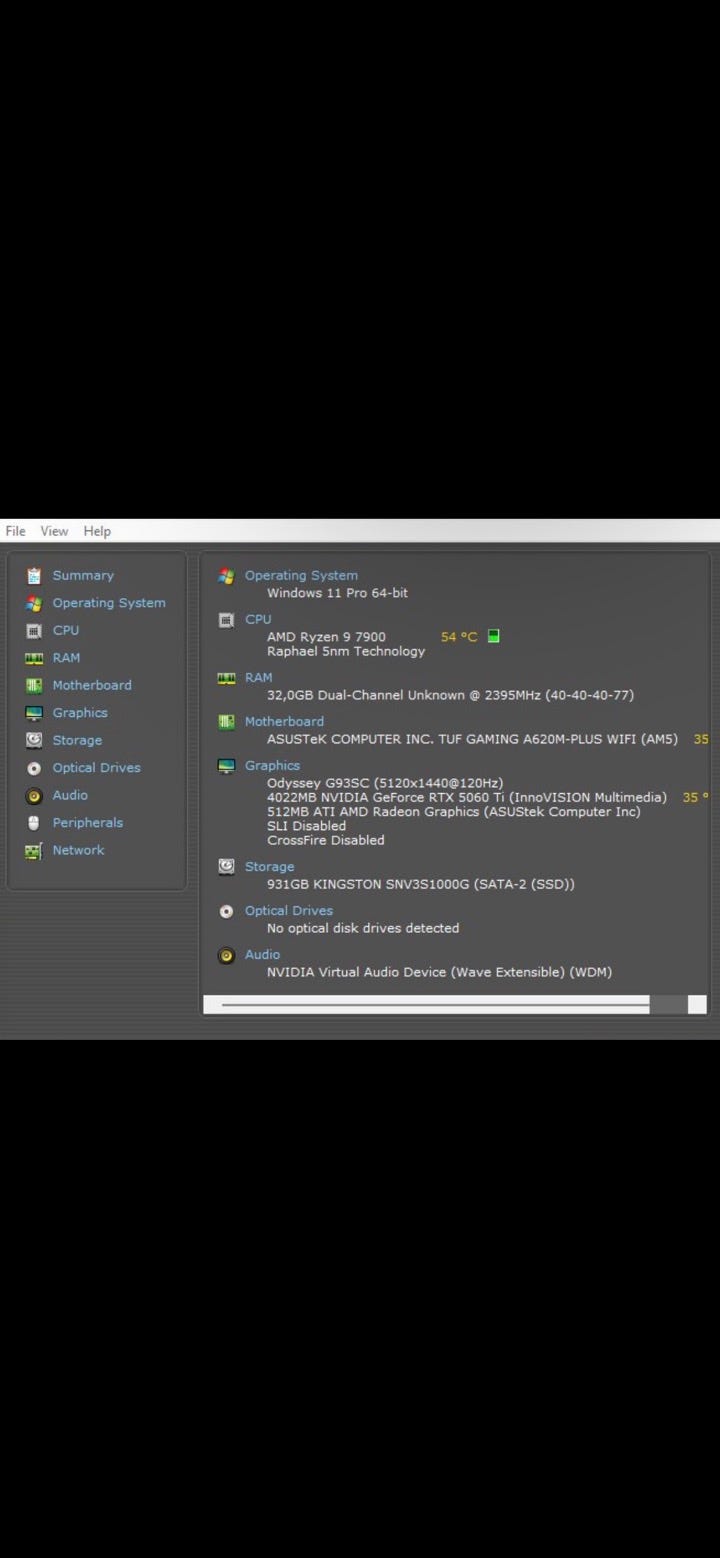
Task: Open the Storage heading link in summary
Action: [x=270, y=867]
